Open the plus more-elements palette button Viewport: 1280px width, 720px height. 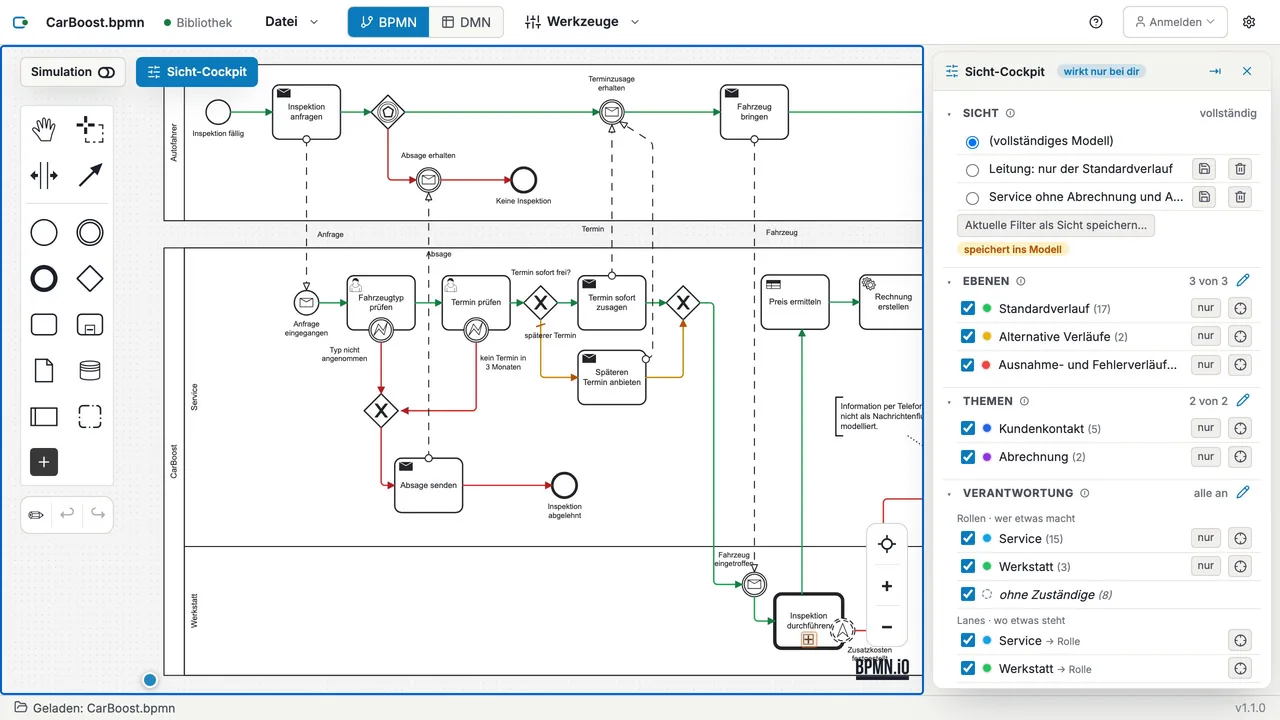click(44, 462)
